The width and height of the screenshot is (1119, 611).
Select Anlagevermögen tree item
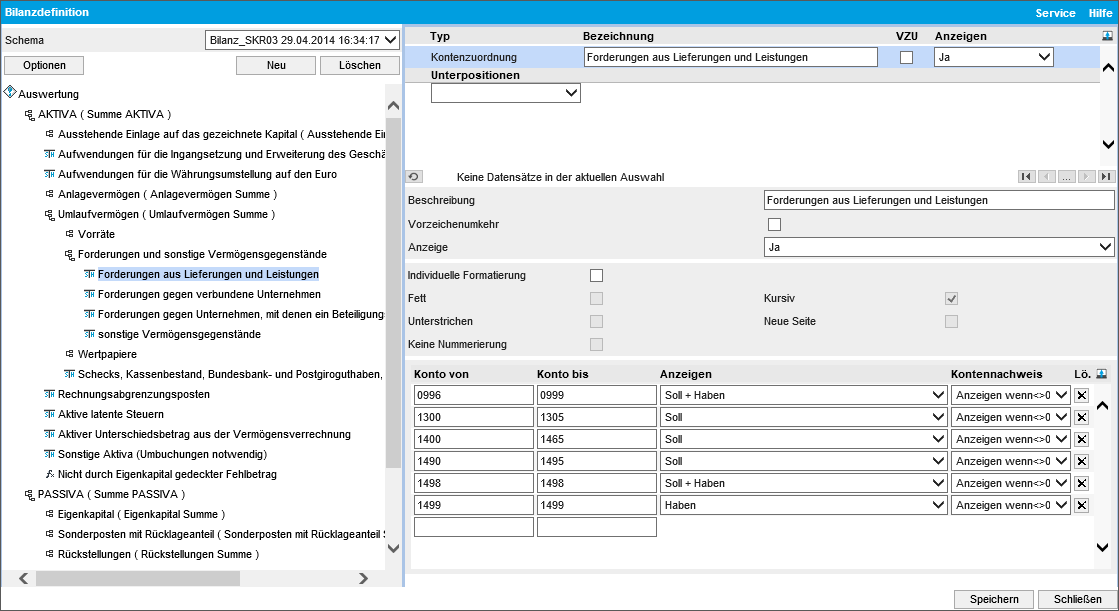click(x=168, y=194)
